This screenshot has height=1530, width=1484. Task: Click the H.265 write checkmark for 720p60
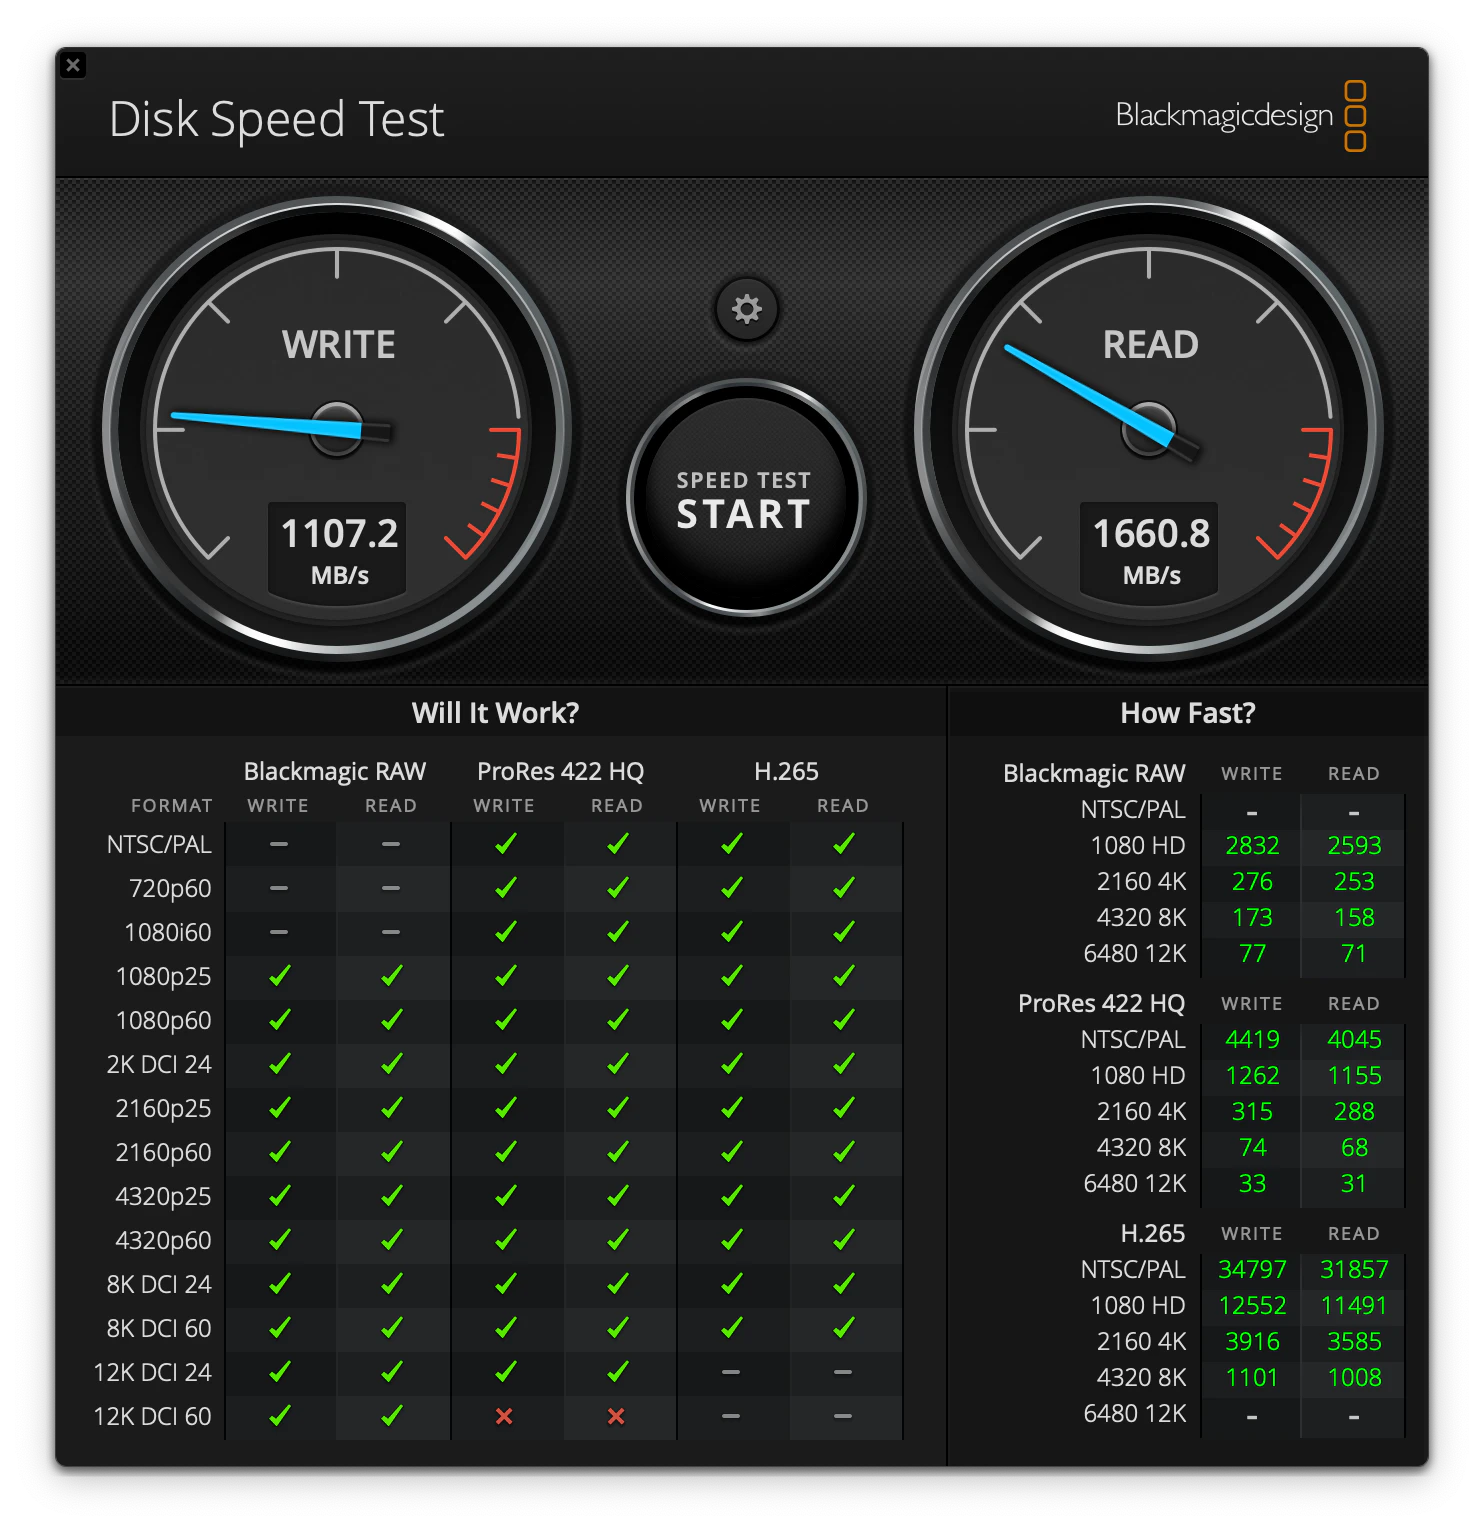tap(732, 888)
